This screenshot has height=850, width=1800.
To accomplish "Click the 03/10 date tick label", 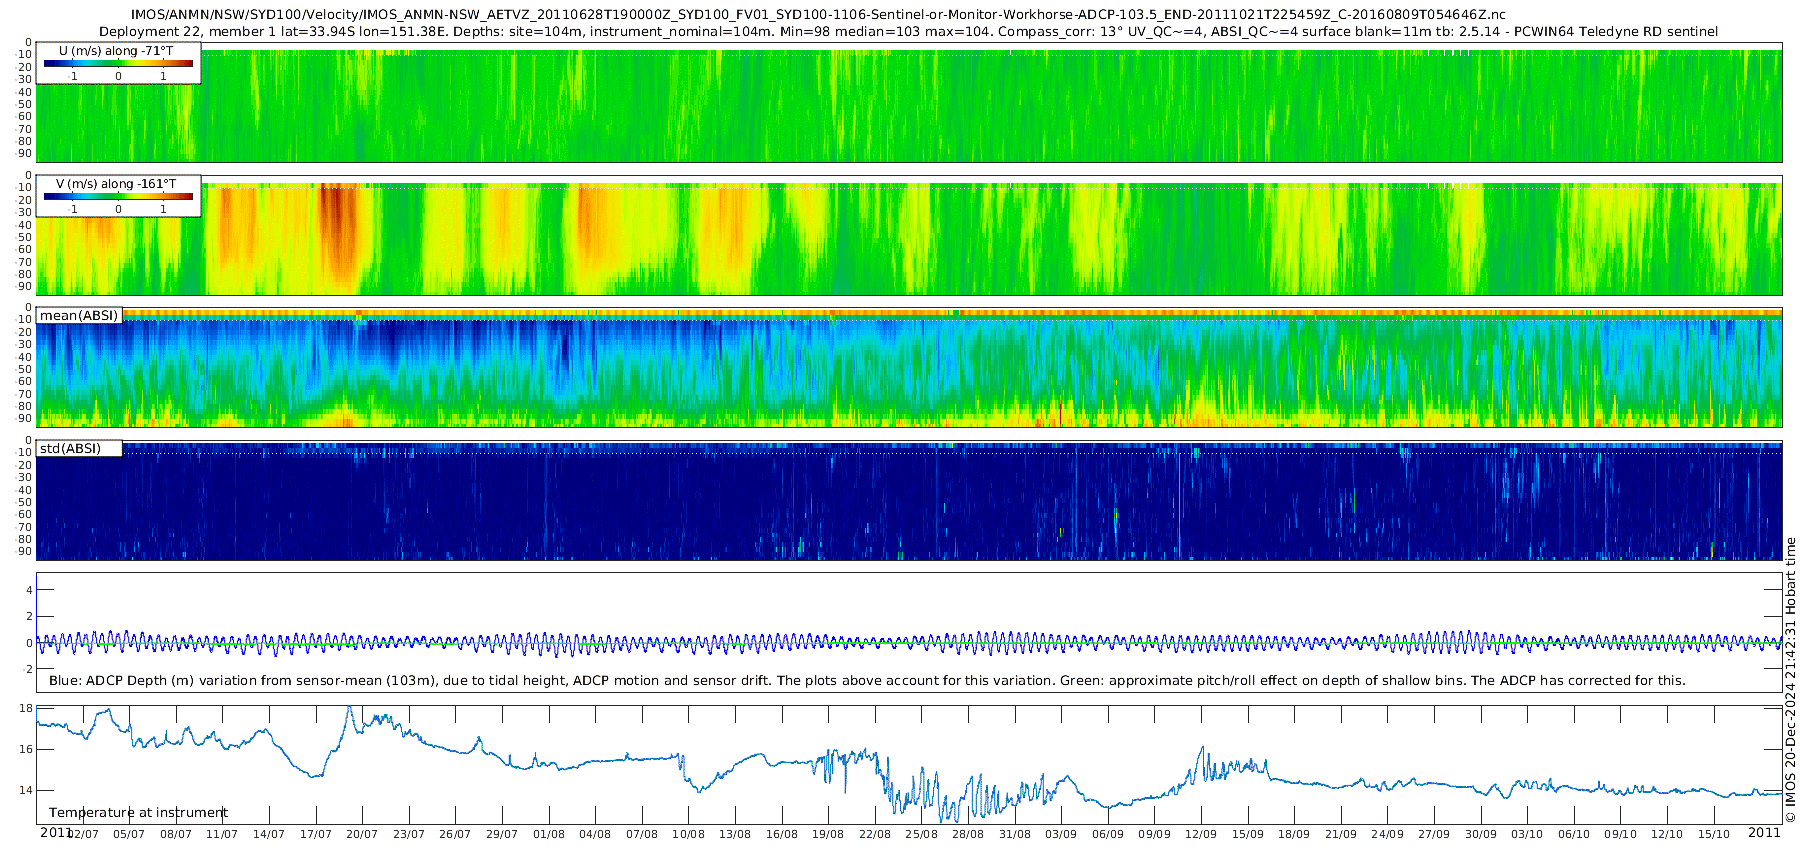I will coord(1527,834).
